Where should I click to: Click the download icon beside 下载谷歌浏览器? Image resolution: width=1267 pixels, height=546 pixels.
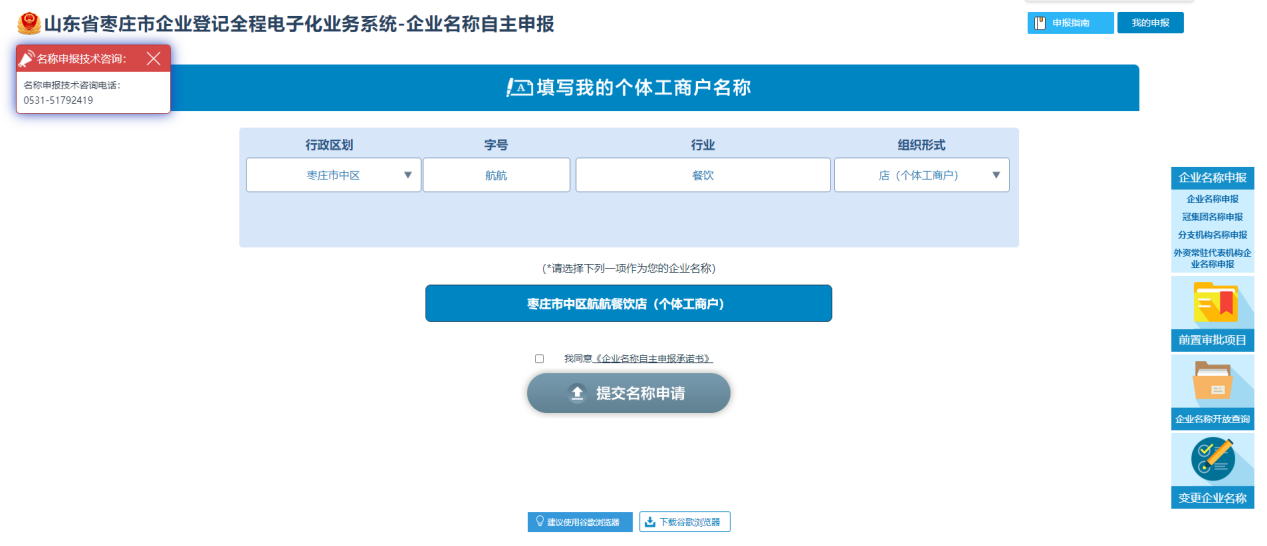[650, 522]
